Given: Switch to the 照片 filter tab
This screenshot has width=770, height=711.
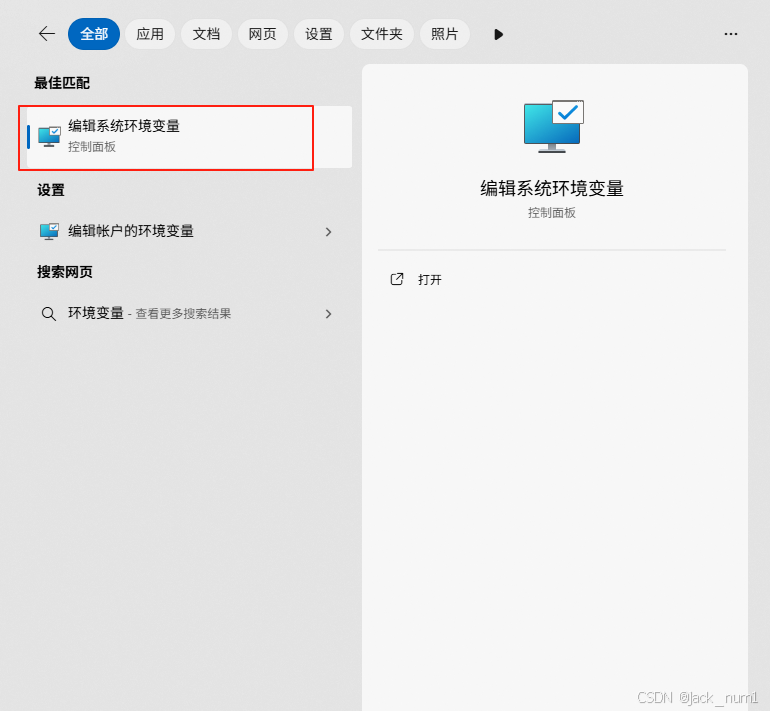Looking at the screenshot, I should [x=444, y=34].
